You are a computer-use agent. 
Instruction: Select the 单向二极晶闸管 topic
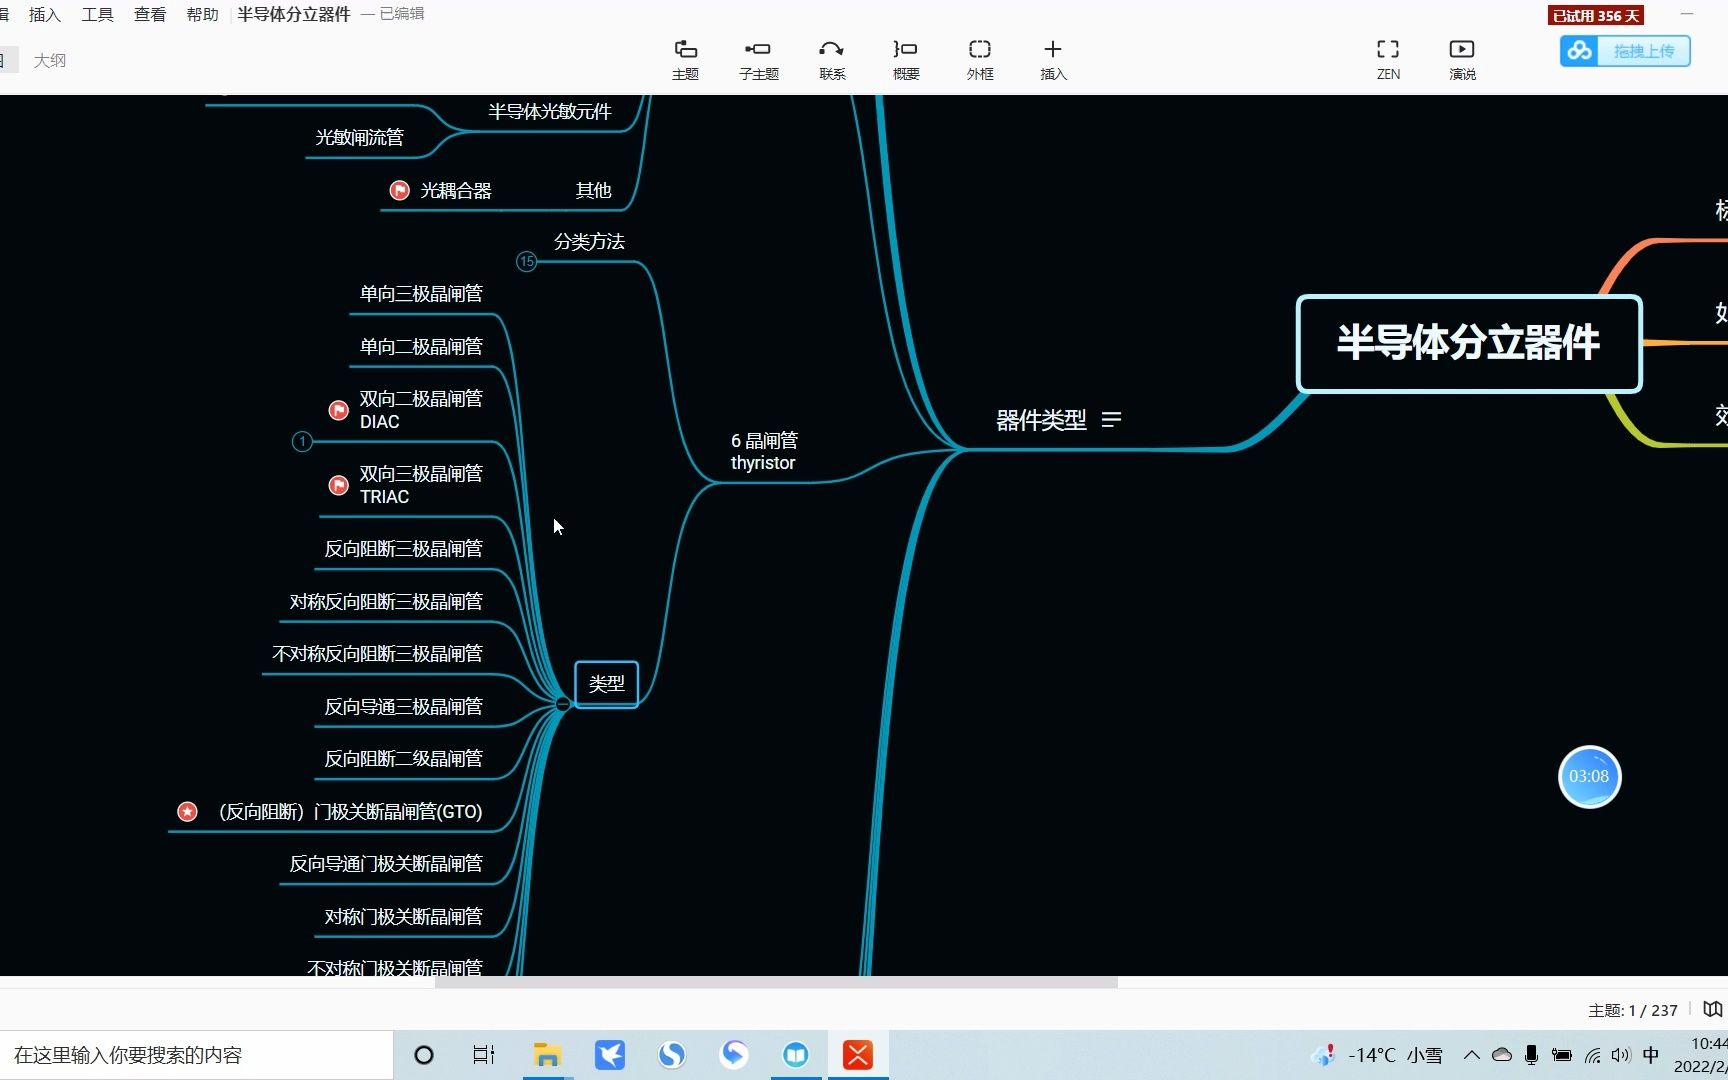[421, 346]
